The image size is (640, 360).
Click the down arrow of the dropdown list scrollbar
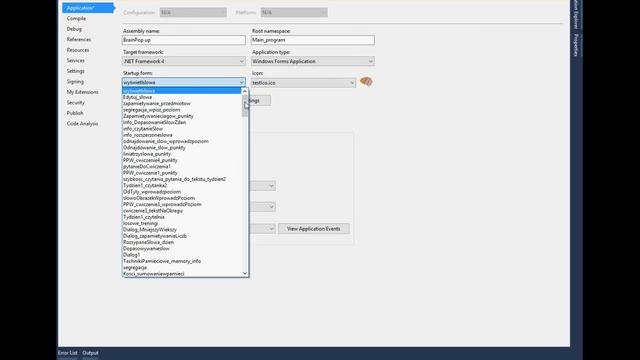pyautogui.click(x=245, y=273)
